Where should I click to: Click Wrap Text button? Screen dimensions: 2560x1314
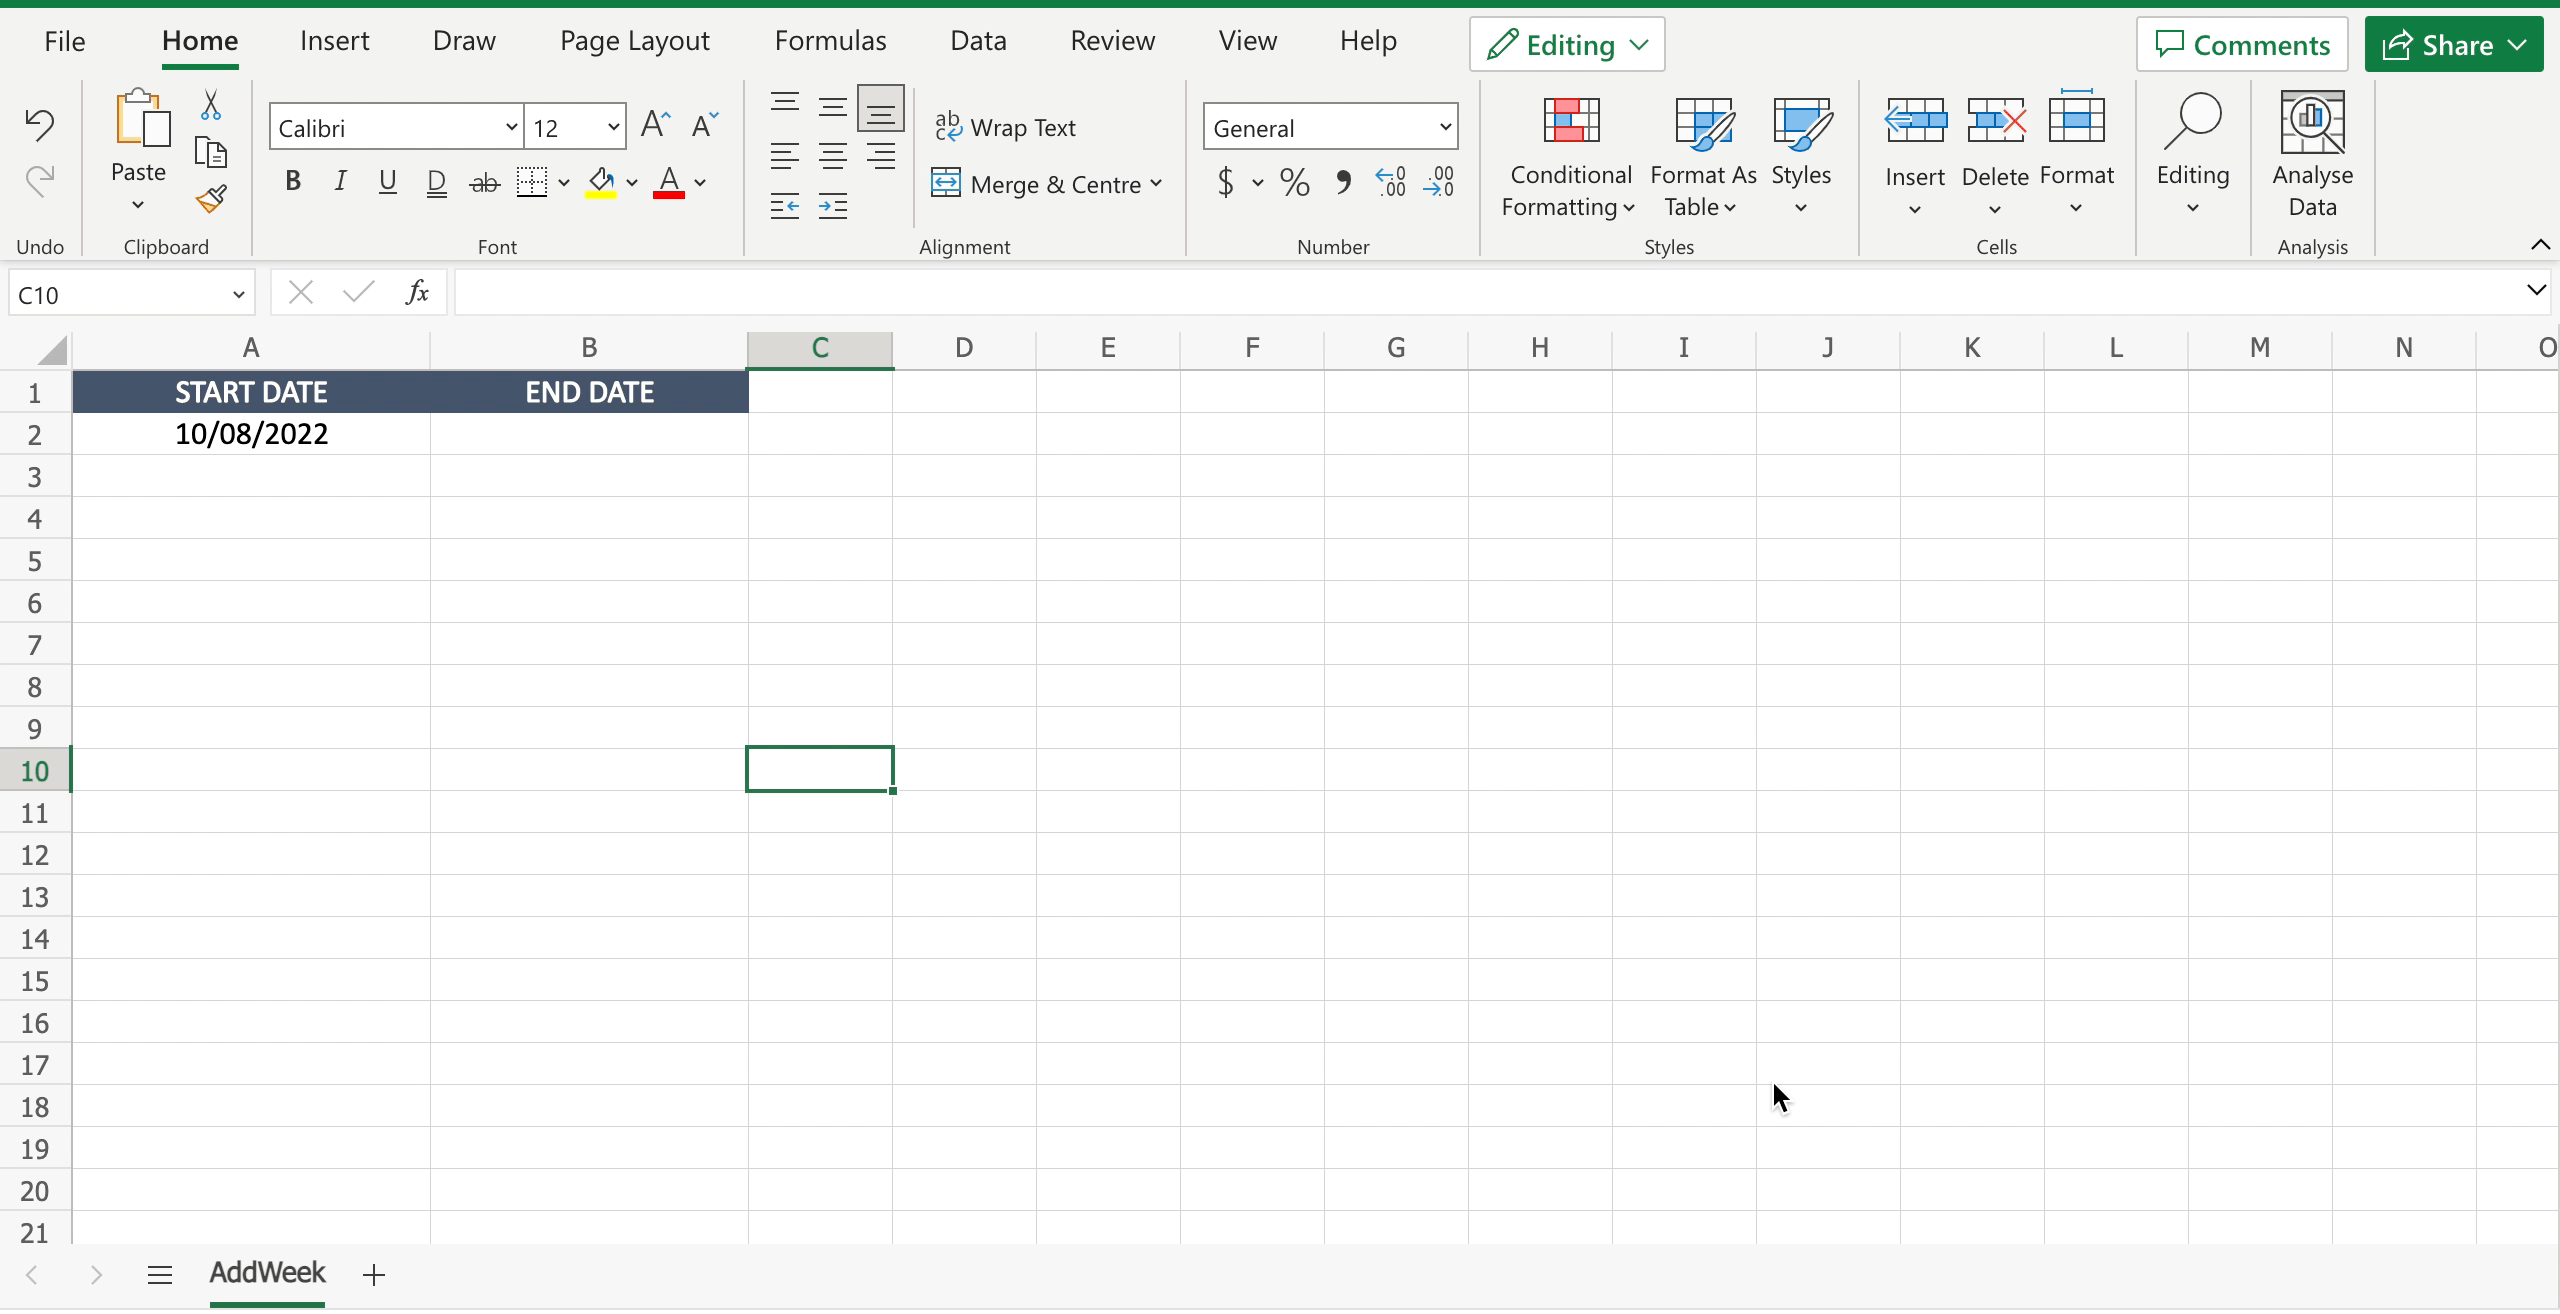[x=1007, y=127]
